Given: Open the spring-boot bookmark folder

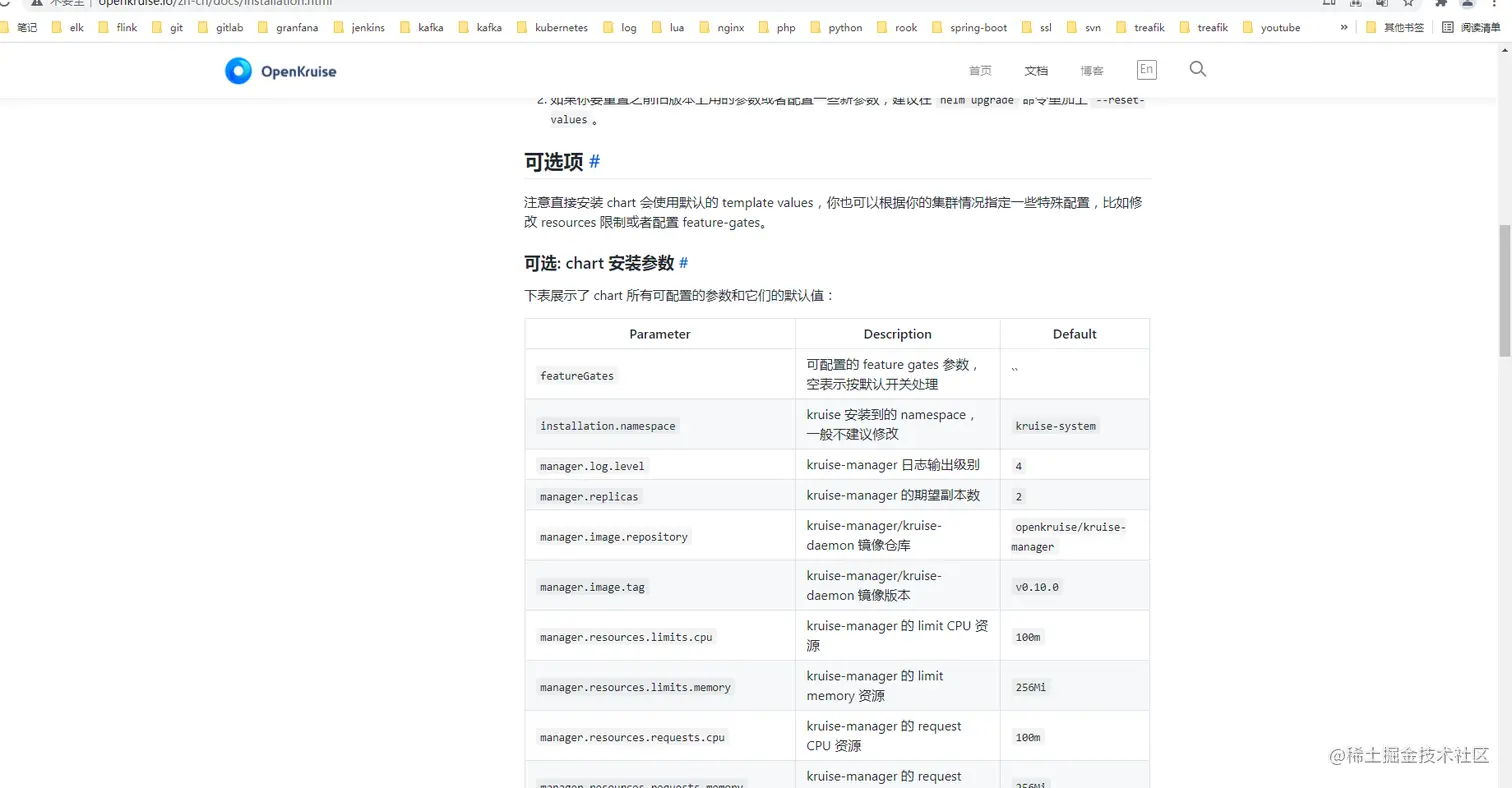Looking at the screenshot, I should tap(970, 28).
